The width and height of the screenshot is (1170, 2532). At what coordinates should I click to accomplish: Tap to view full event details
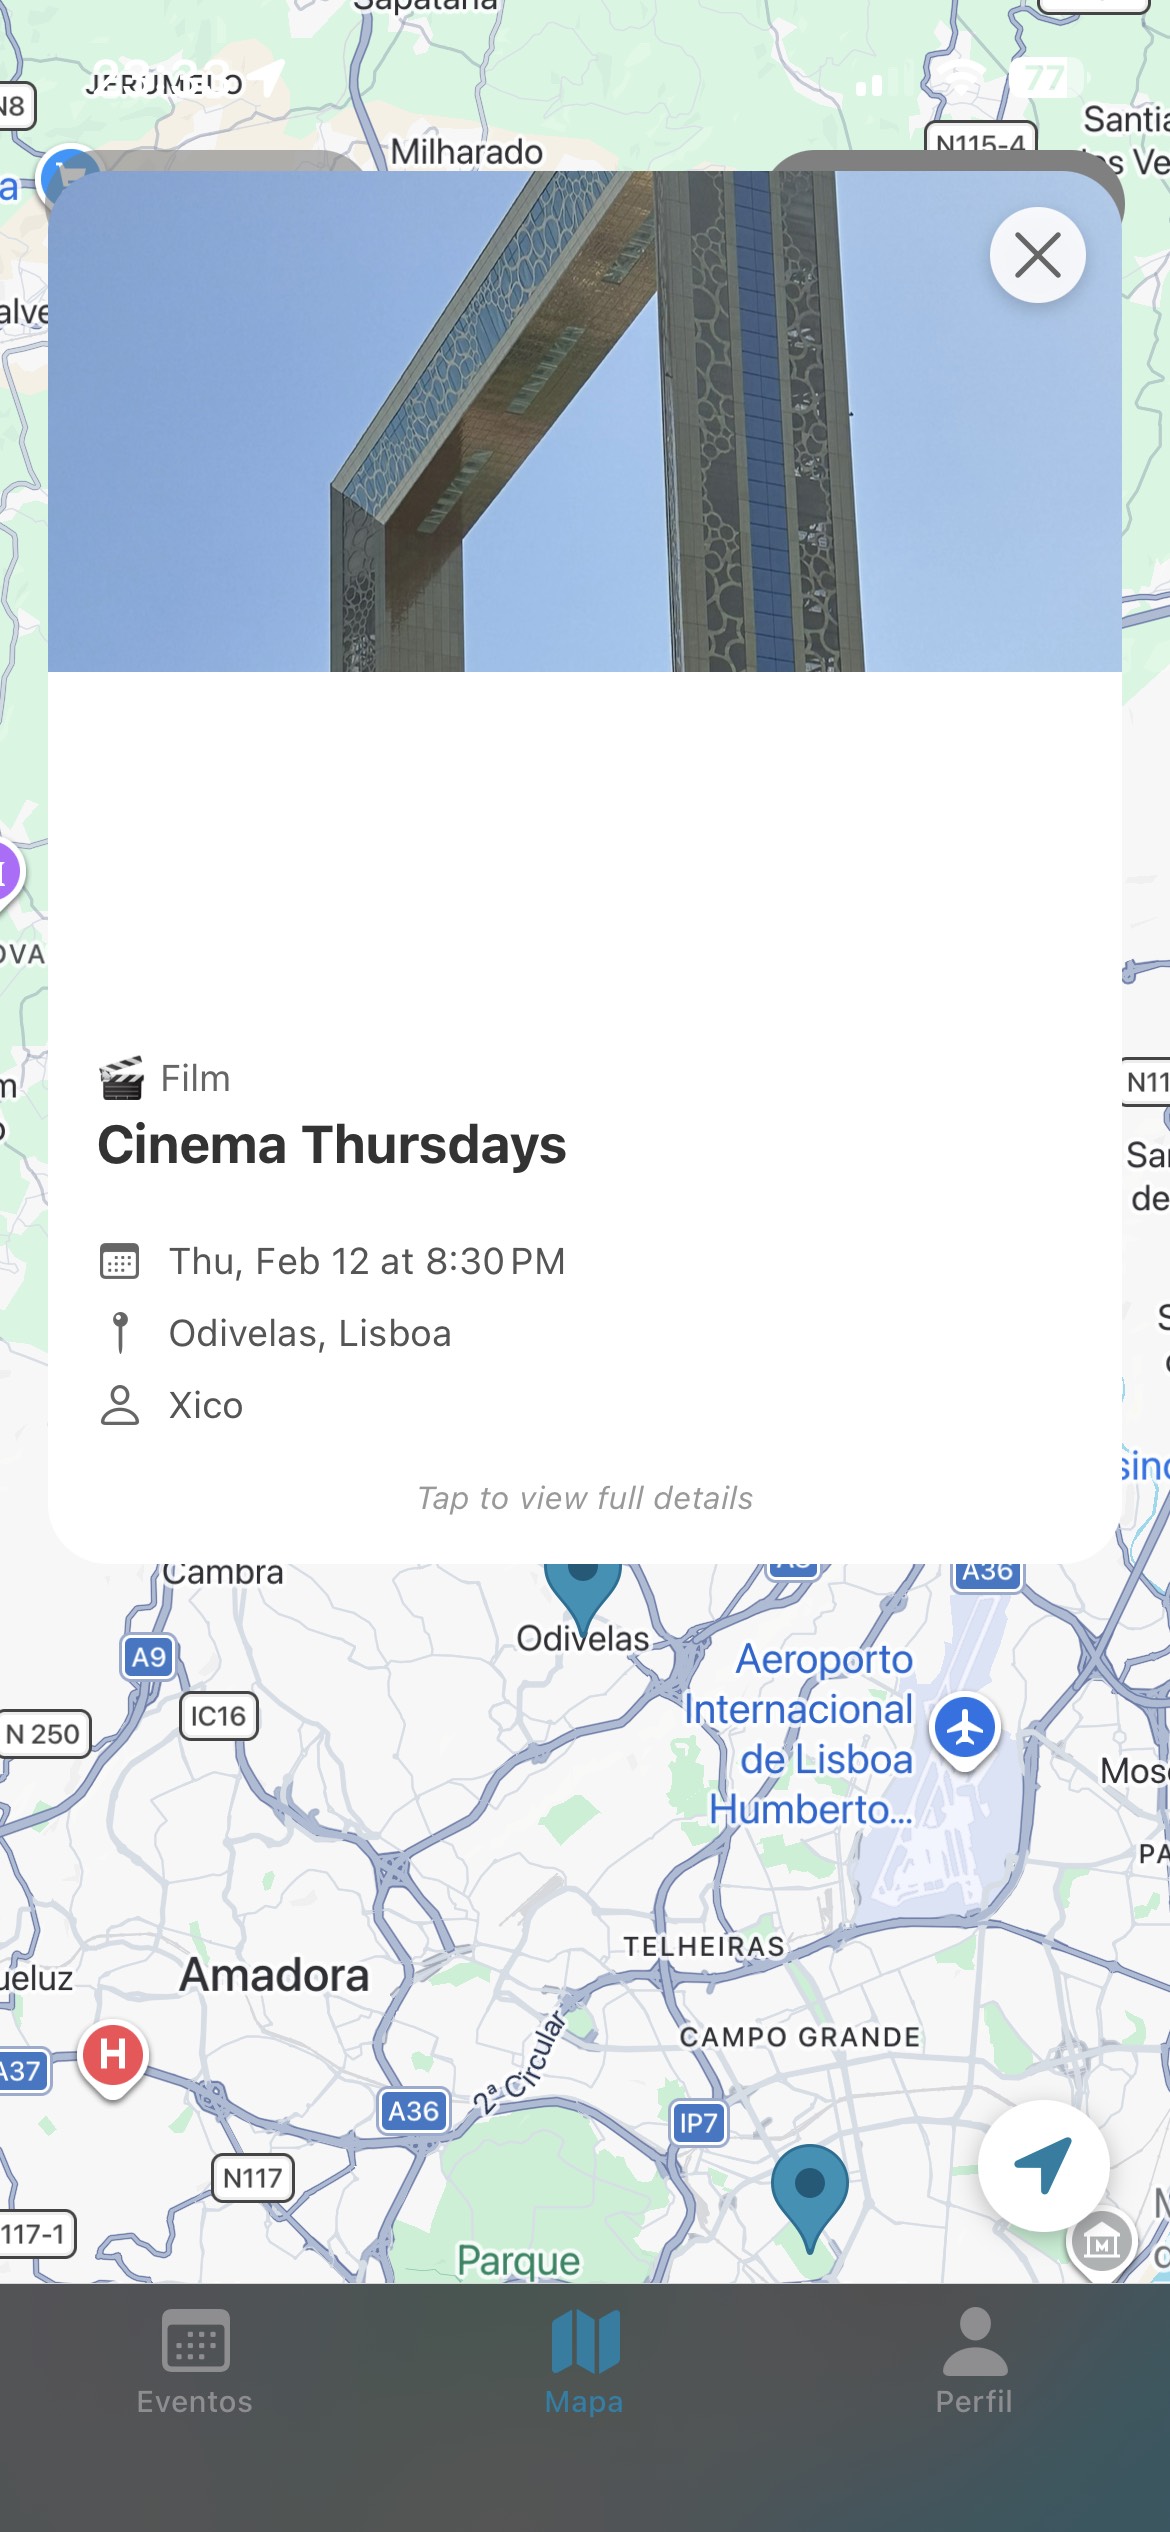584,1497
